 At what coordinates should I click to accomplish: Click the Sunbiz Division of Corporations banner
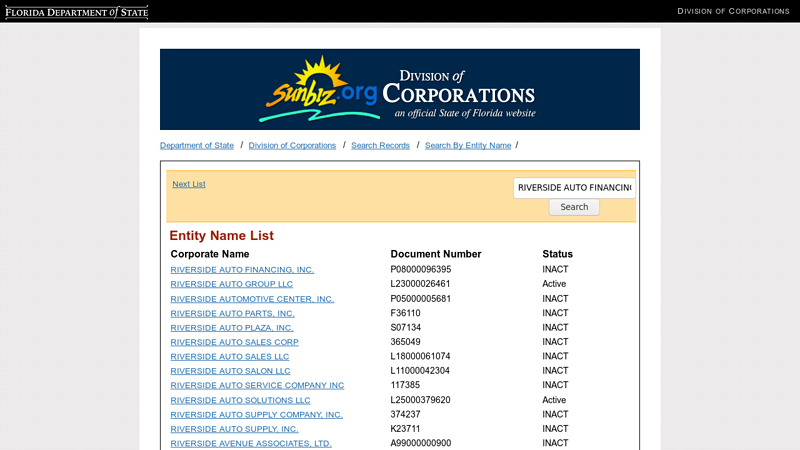click(x=399, y=89)
